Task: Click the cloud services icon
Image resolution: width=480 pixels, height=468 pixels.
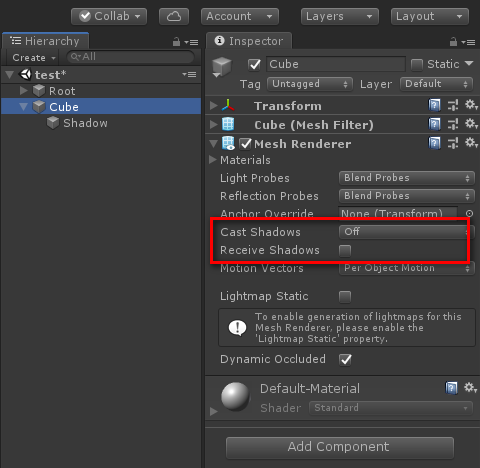Action: coord(174,16)
